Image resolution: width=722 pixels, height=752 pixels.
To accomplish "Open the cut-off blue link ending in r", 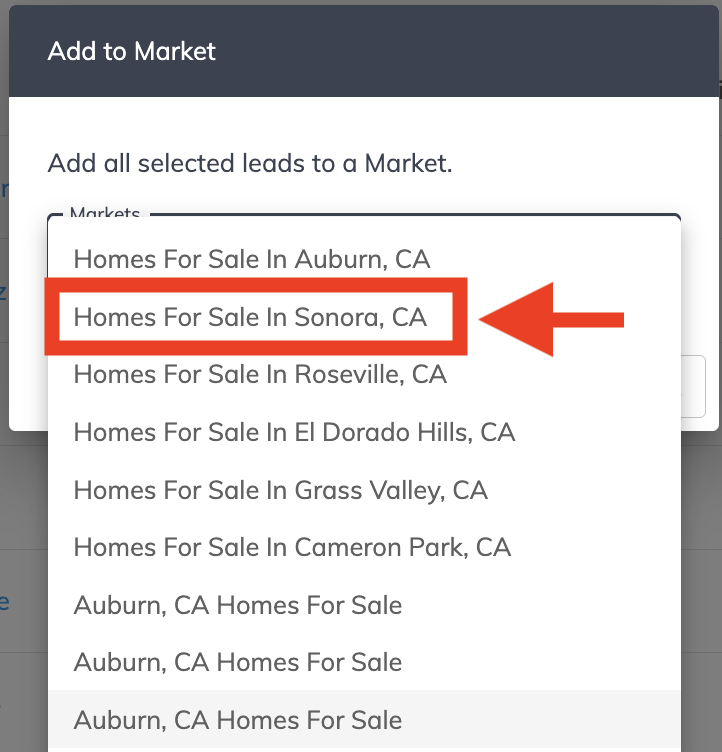I will point(4,189).
